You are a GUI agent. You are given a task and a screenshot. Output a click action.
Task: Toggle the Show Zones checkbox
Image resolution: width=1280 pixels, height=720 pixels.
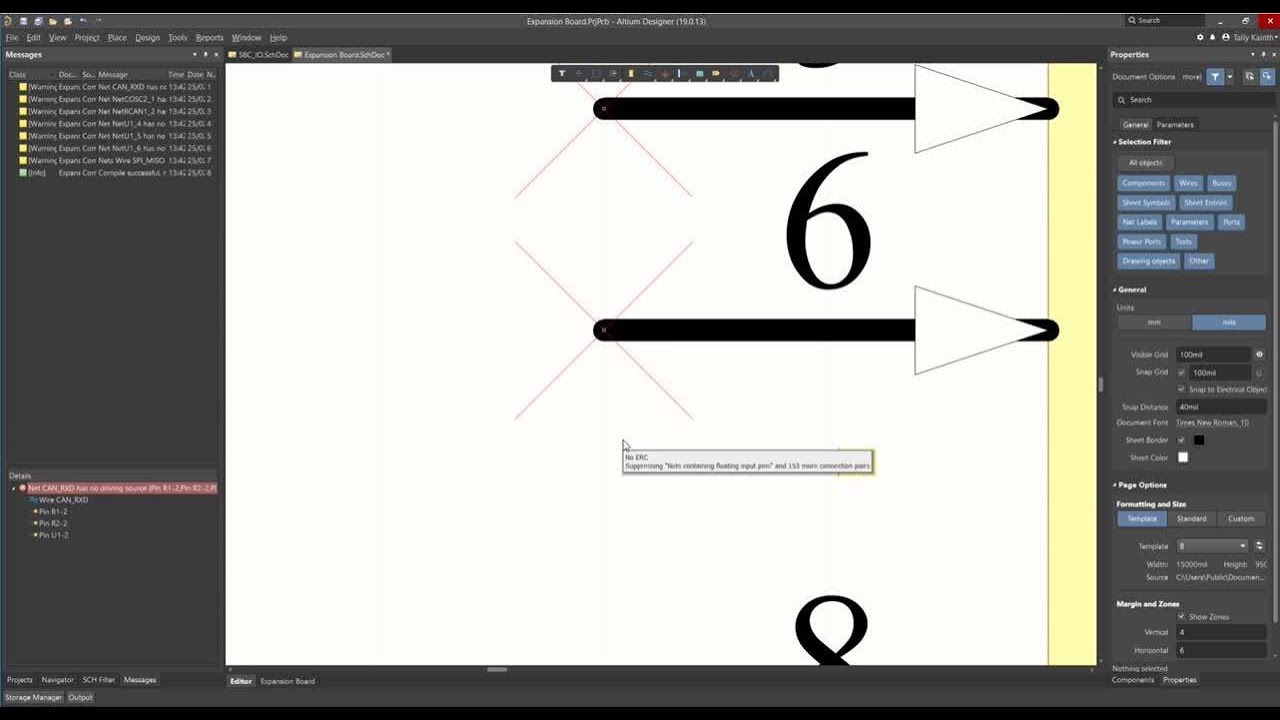point(1181,617)
